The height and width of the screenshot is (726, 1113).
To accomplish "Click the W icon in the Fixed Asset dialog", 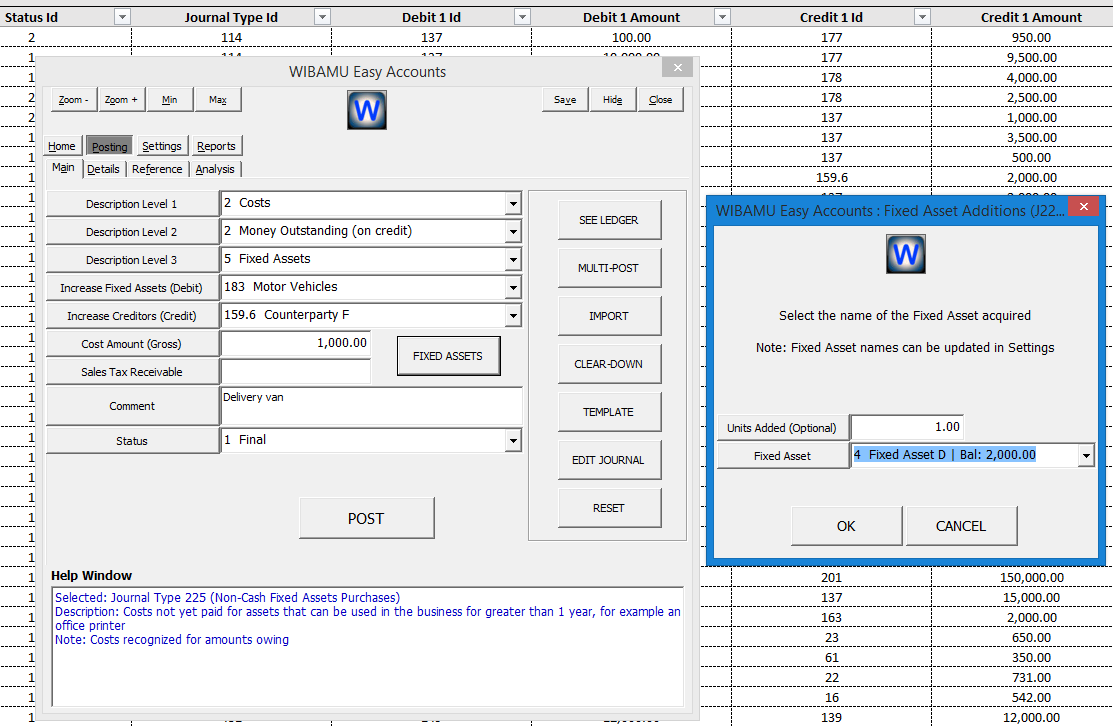I will (905, 253).
